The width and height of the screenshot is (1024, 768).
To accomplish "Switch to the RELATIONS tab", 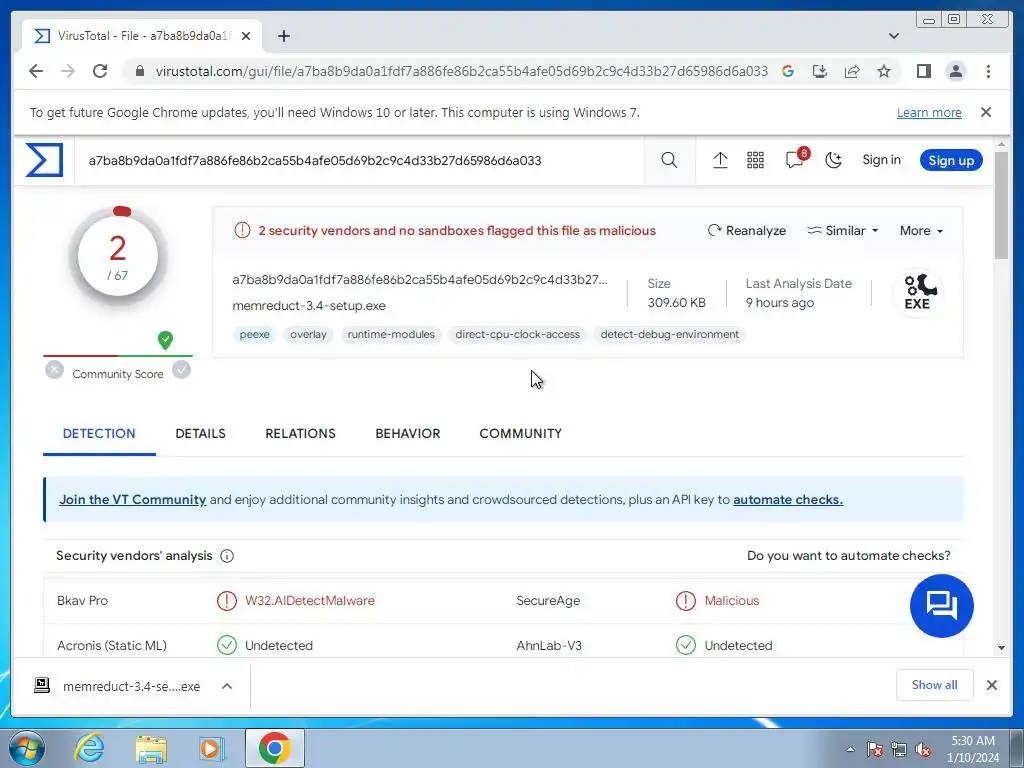I will tap(300, 434).
